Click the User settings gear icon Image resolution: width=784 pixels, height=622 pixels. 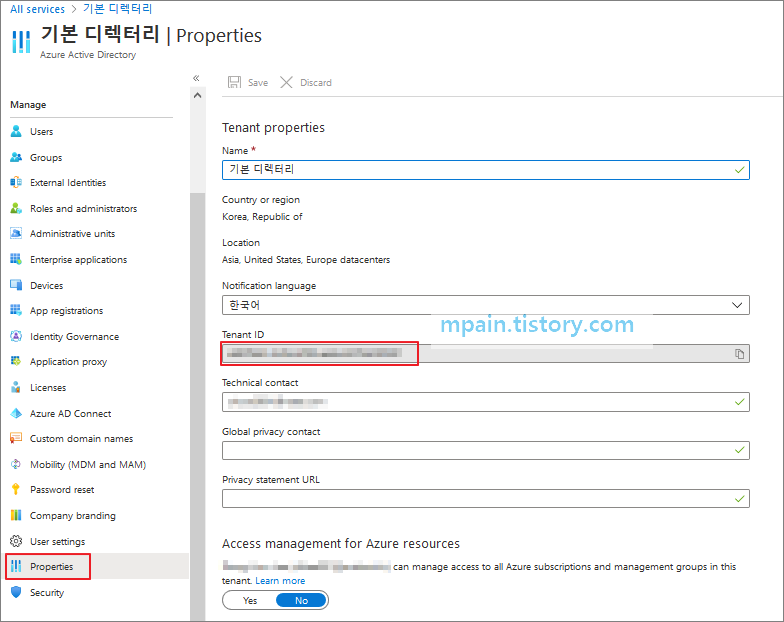tap(16, 541)
